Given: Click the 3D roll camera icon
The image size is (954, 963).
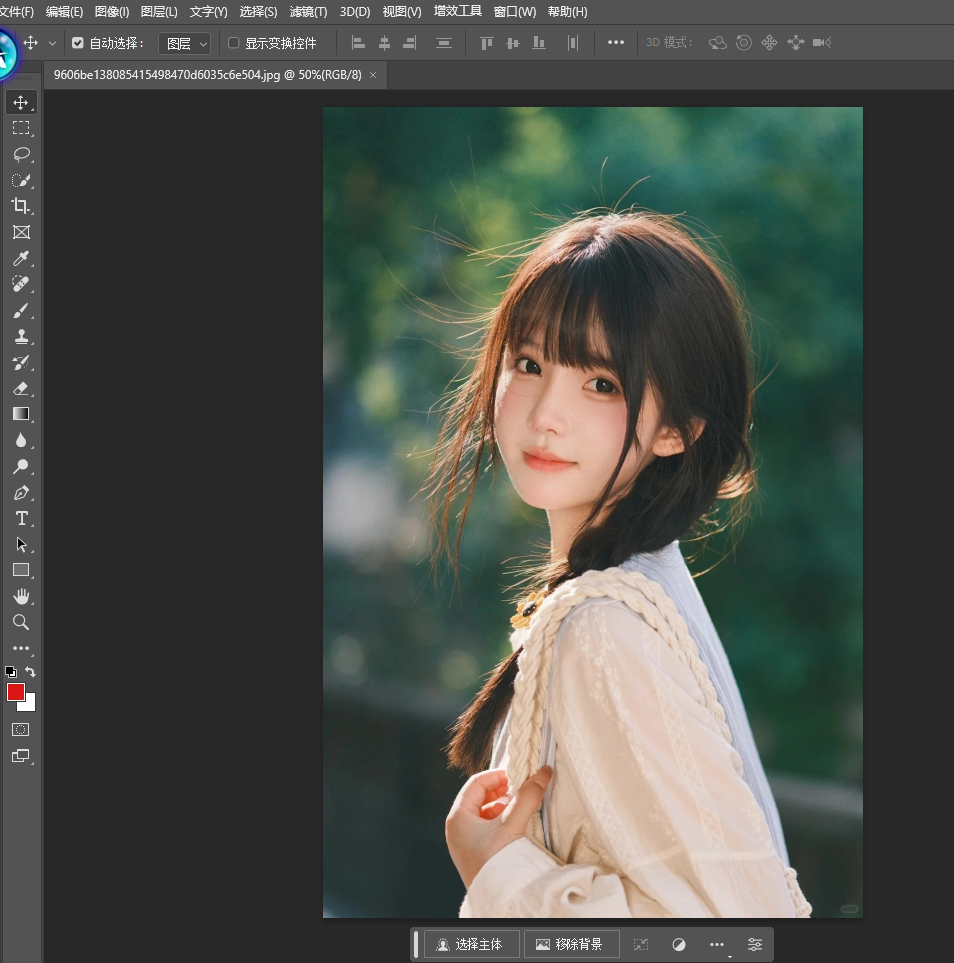Looking at the screenshot, I should [743, 42].
